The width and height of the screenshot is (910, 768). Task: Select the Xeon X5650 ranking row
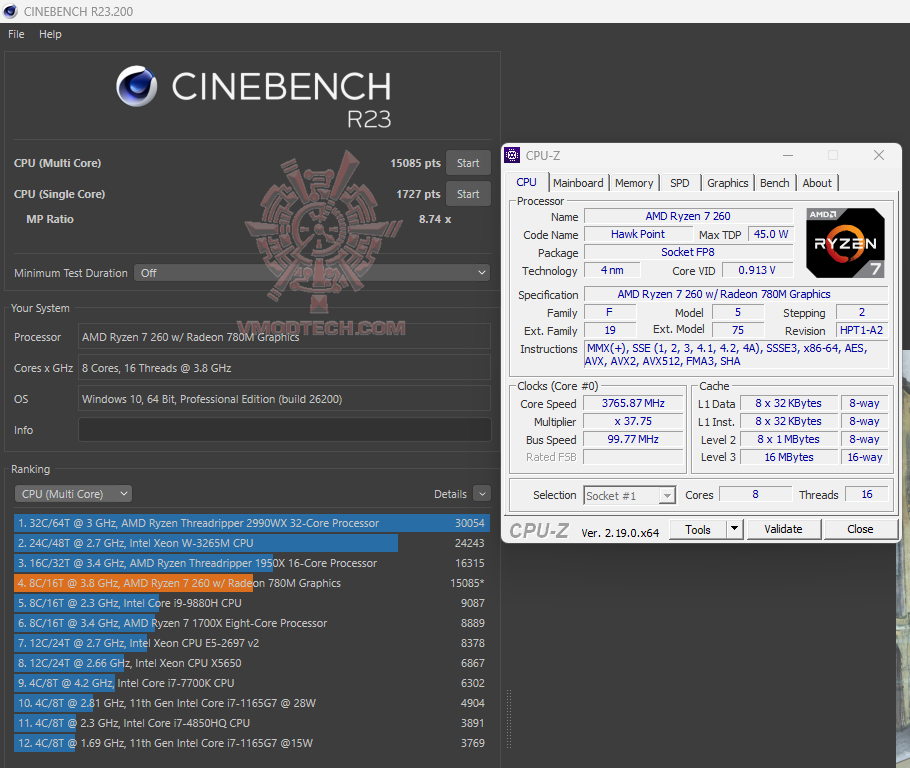click(252, 663)
